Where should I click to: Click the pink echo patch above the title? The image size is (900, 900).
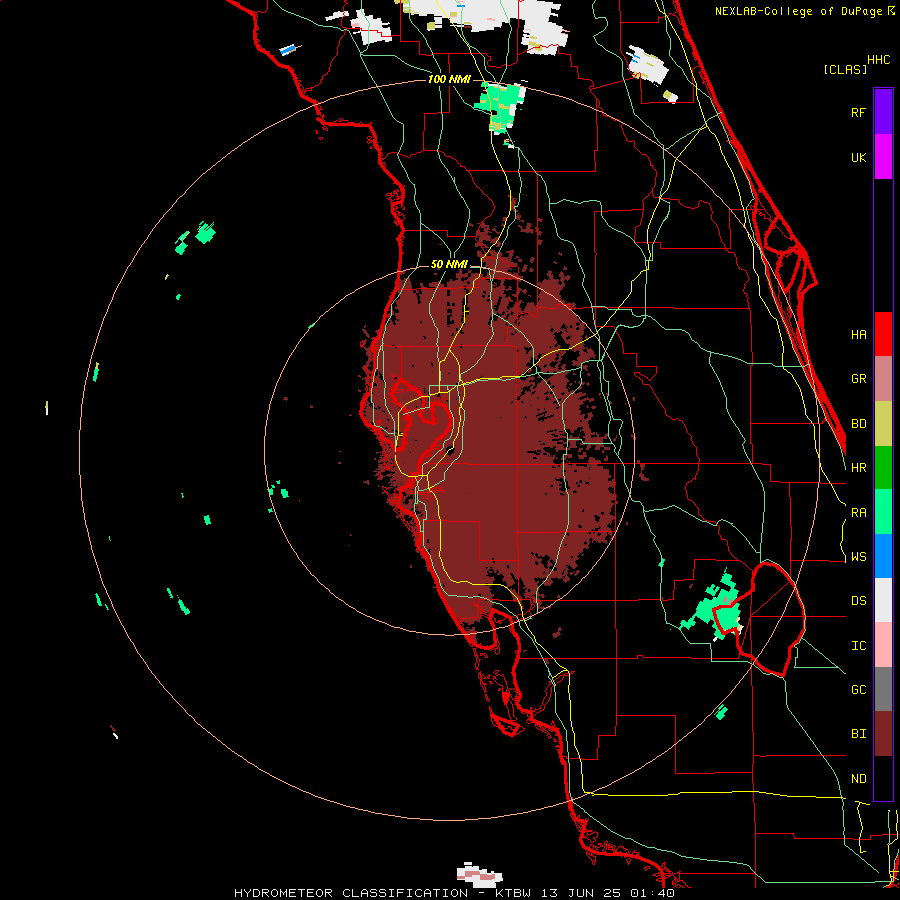pyautogui.click(x=480, y=875)
